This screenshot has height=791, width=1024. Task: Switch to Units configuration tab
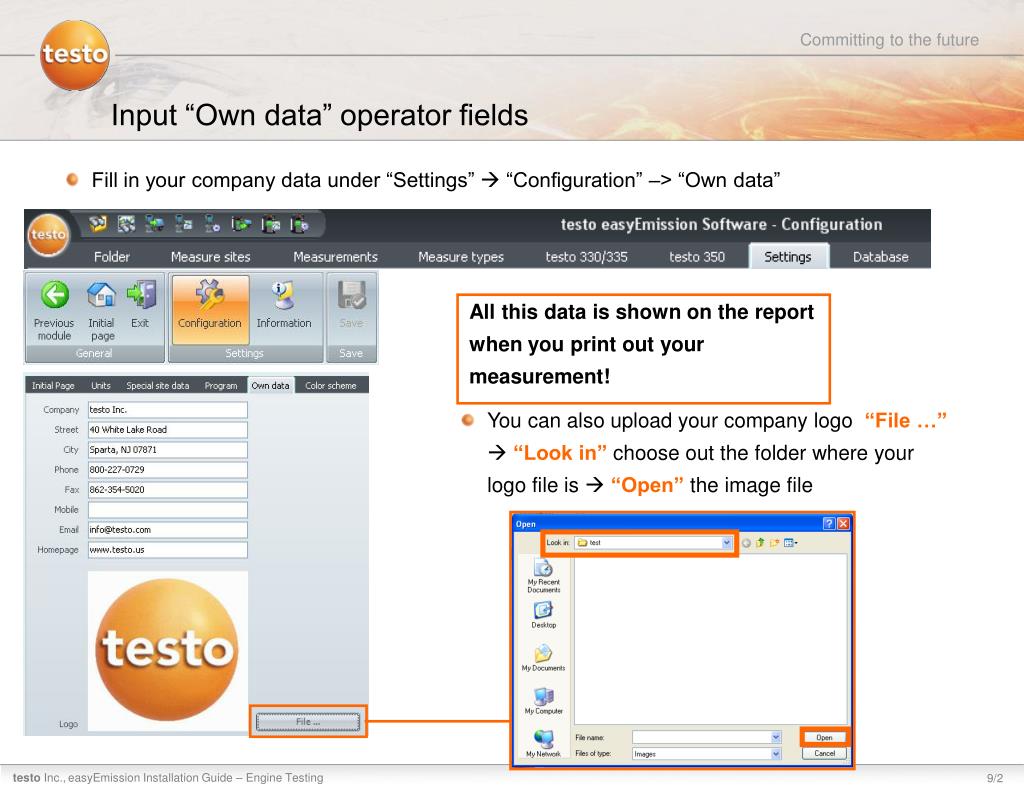[101, 385]
